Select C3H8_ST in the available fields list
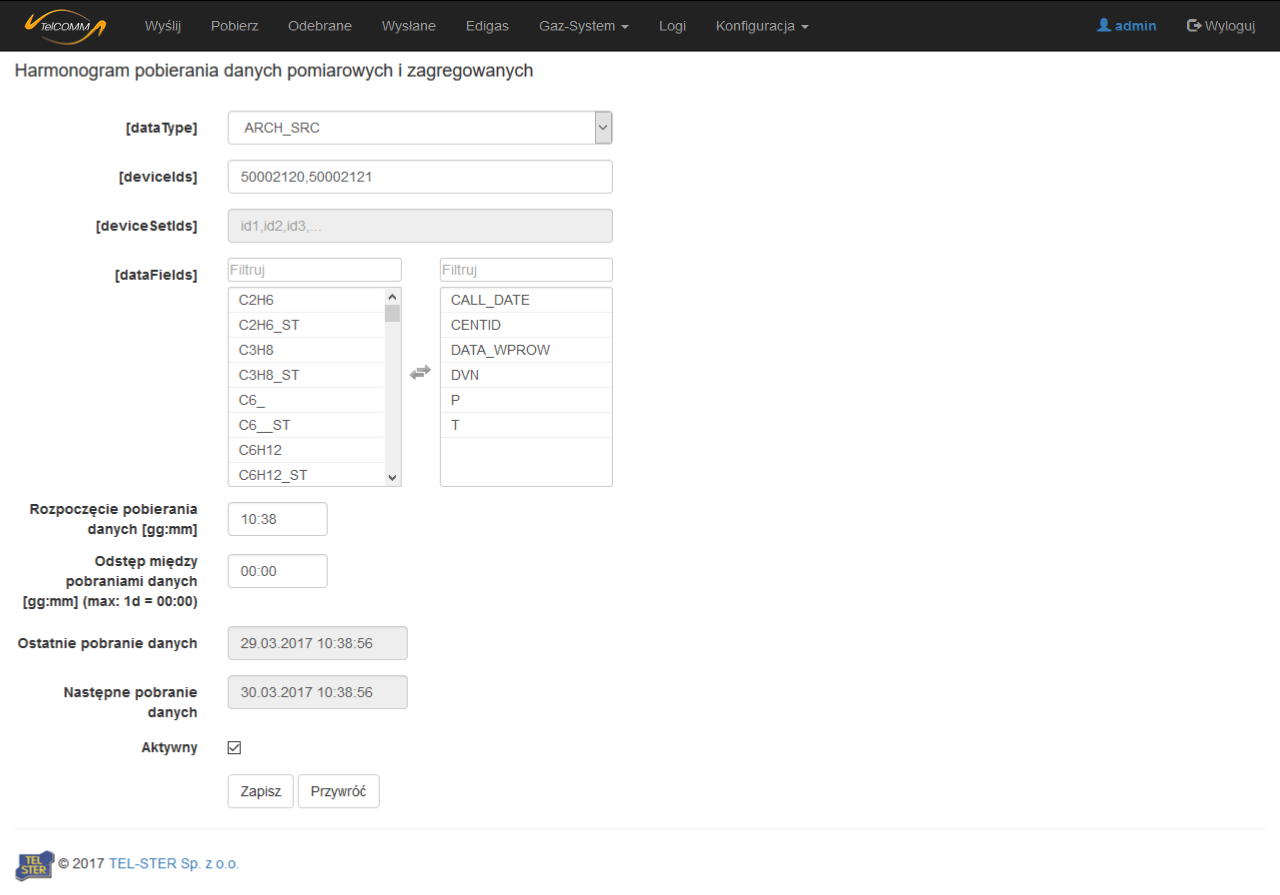1280x895 pixels. 307,375
